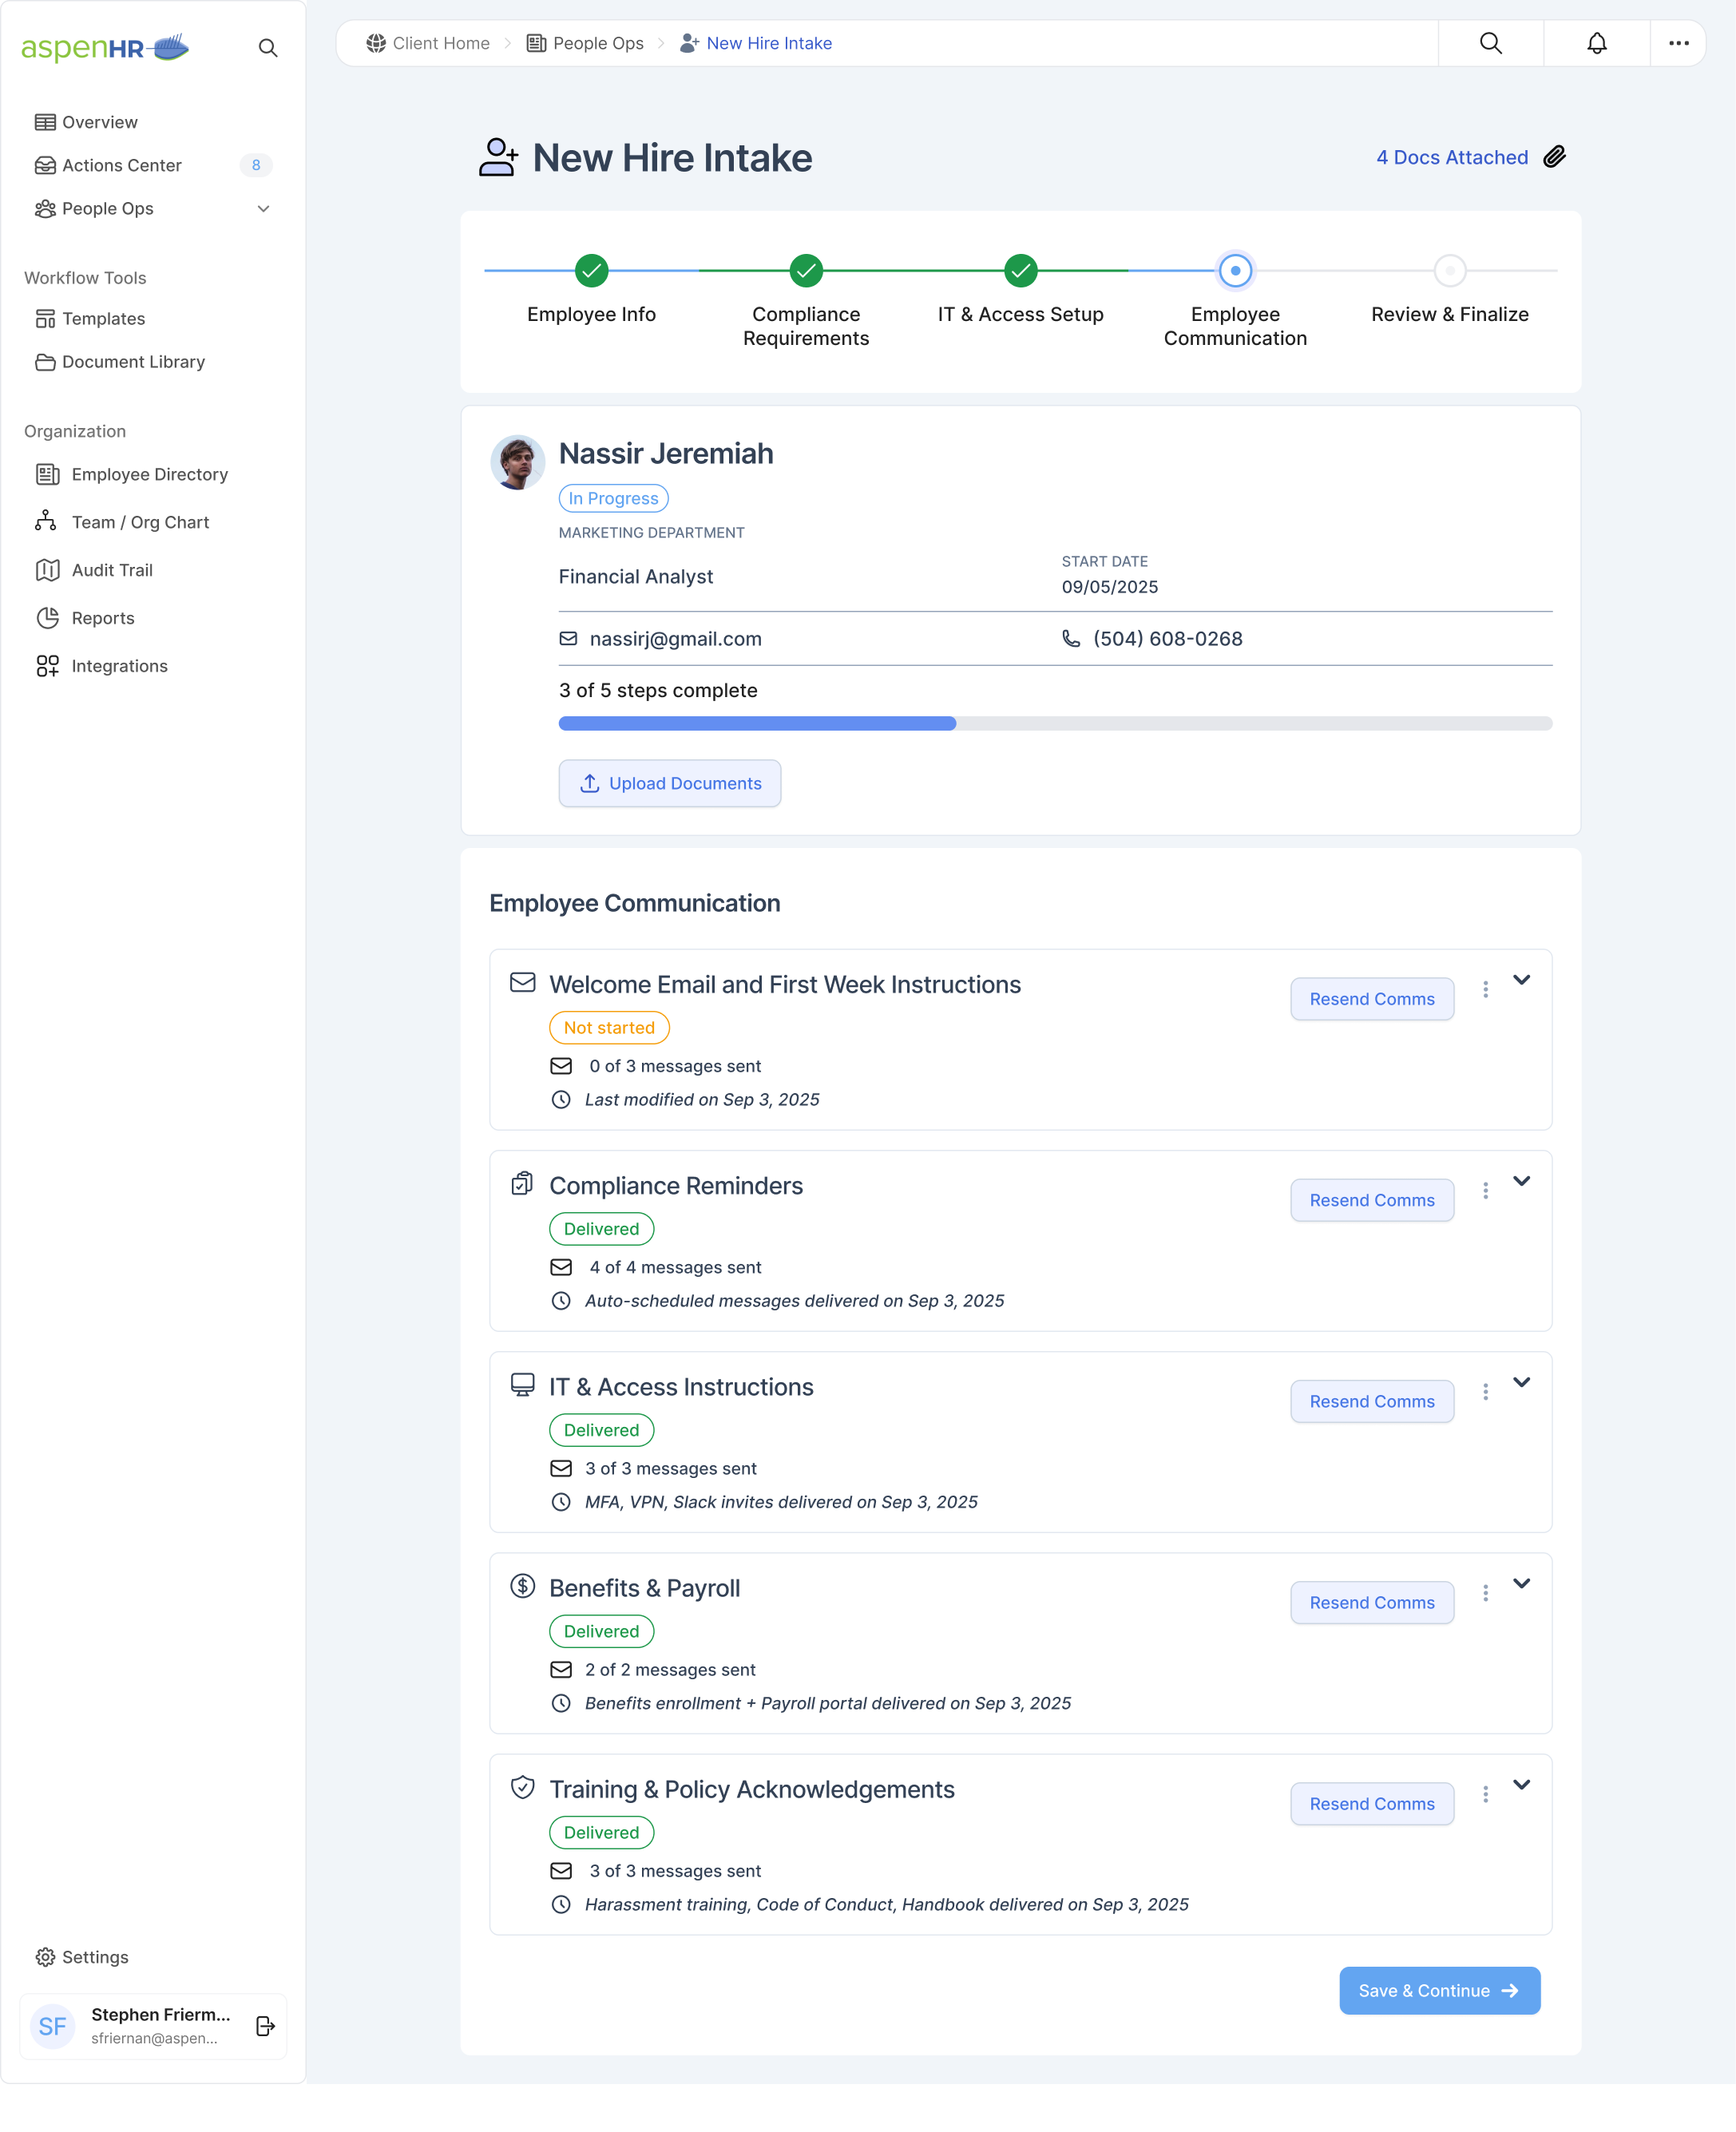Click the paperclip attachment icon
This screenshot has height=2132, width=1736.
[1554, 157]
